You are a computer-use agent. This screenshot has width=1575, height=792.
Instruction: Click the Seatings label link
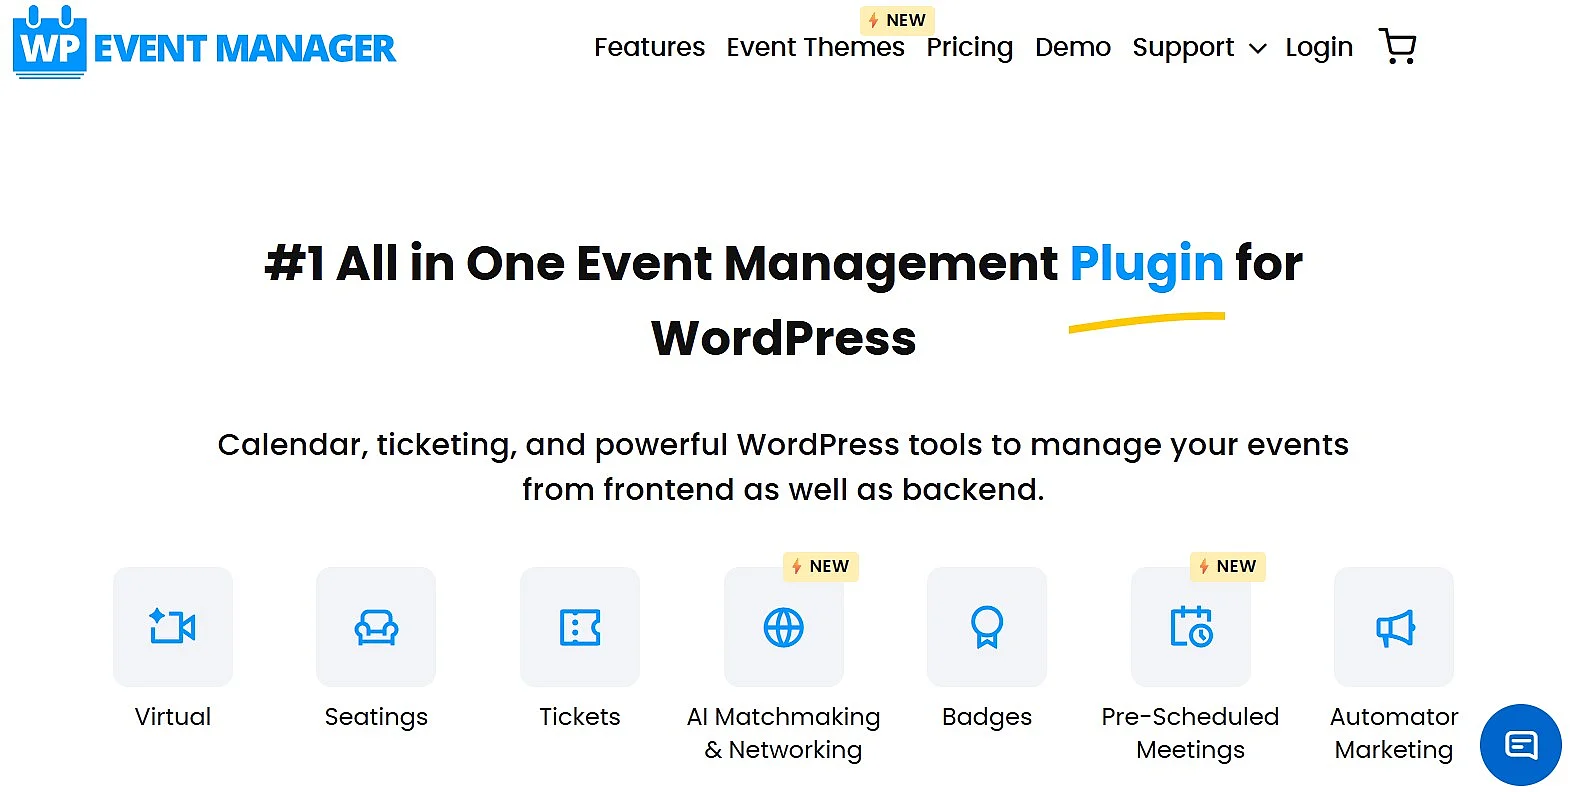376,717
